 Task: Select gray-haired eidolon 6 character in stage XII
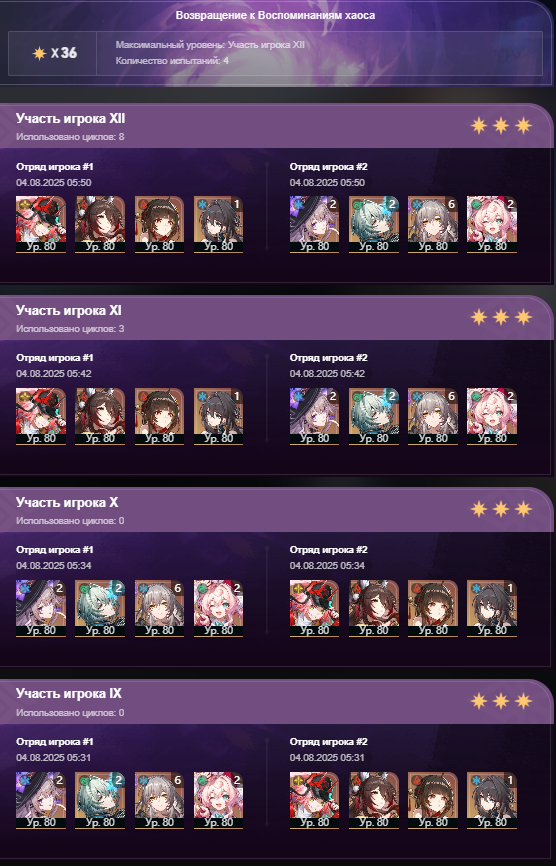433,224
